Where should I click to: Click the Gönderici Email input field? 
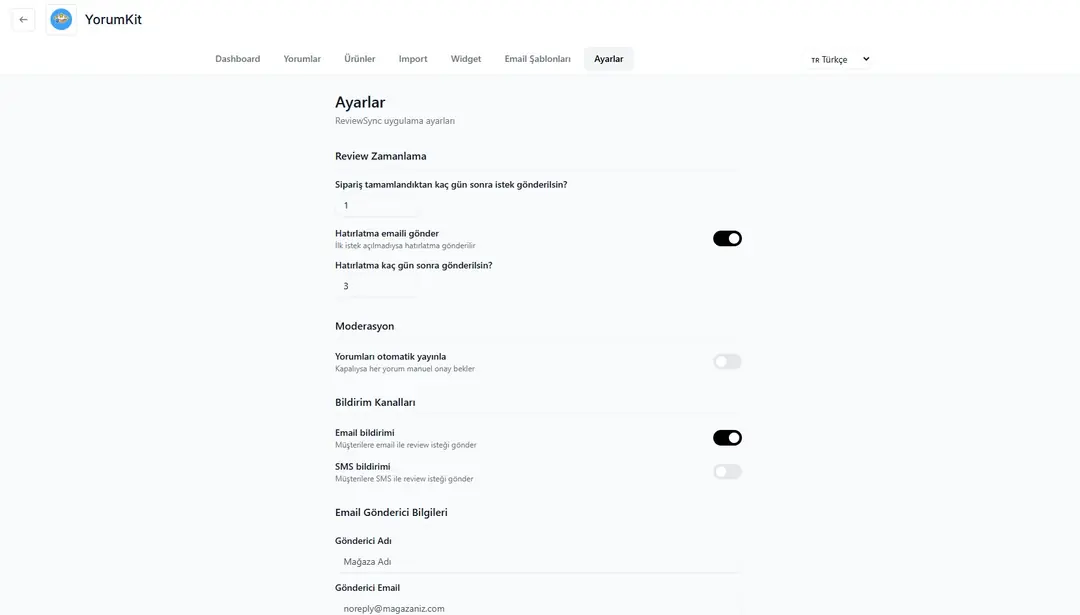(537, 608)
